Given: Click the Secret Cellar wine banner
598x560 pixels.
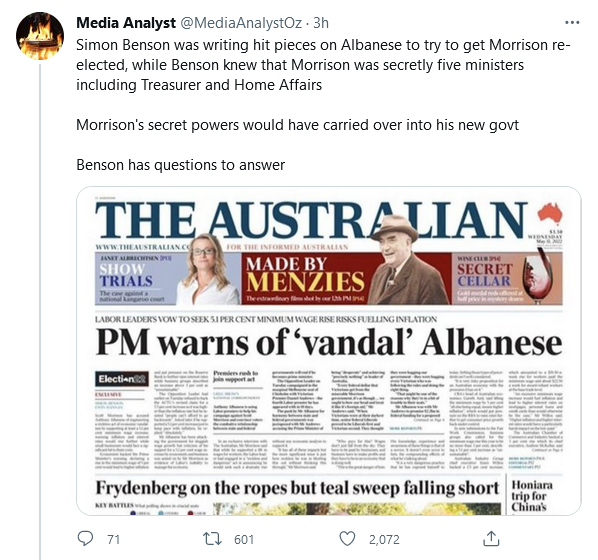Looking at the screenshot, I should pyautogui.click(x=507, y=279).
